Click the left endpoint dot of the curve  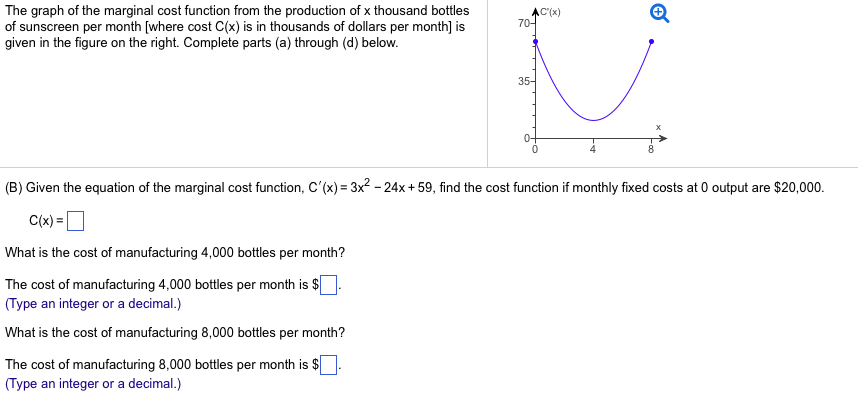(x=535, y=42)
